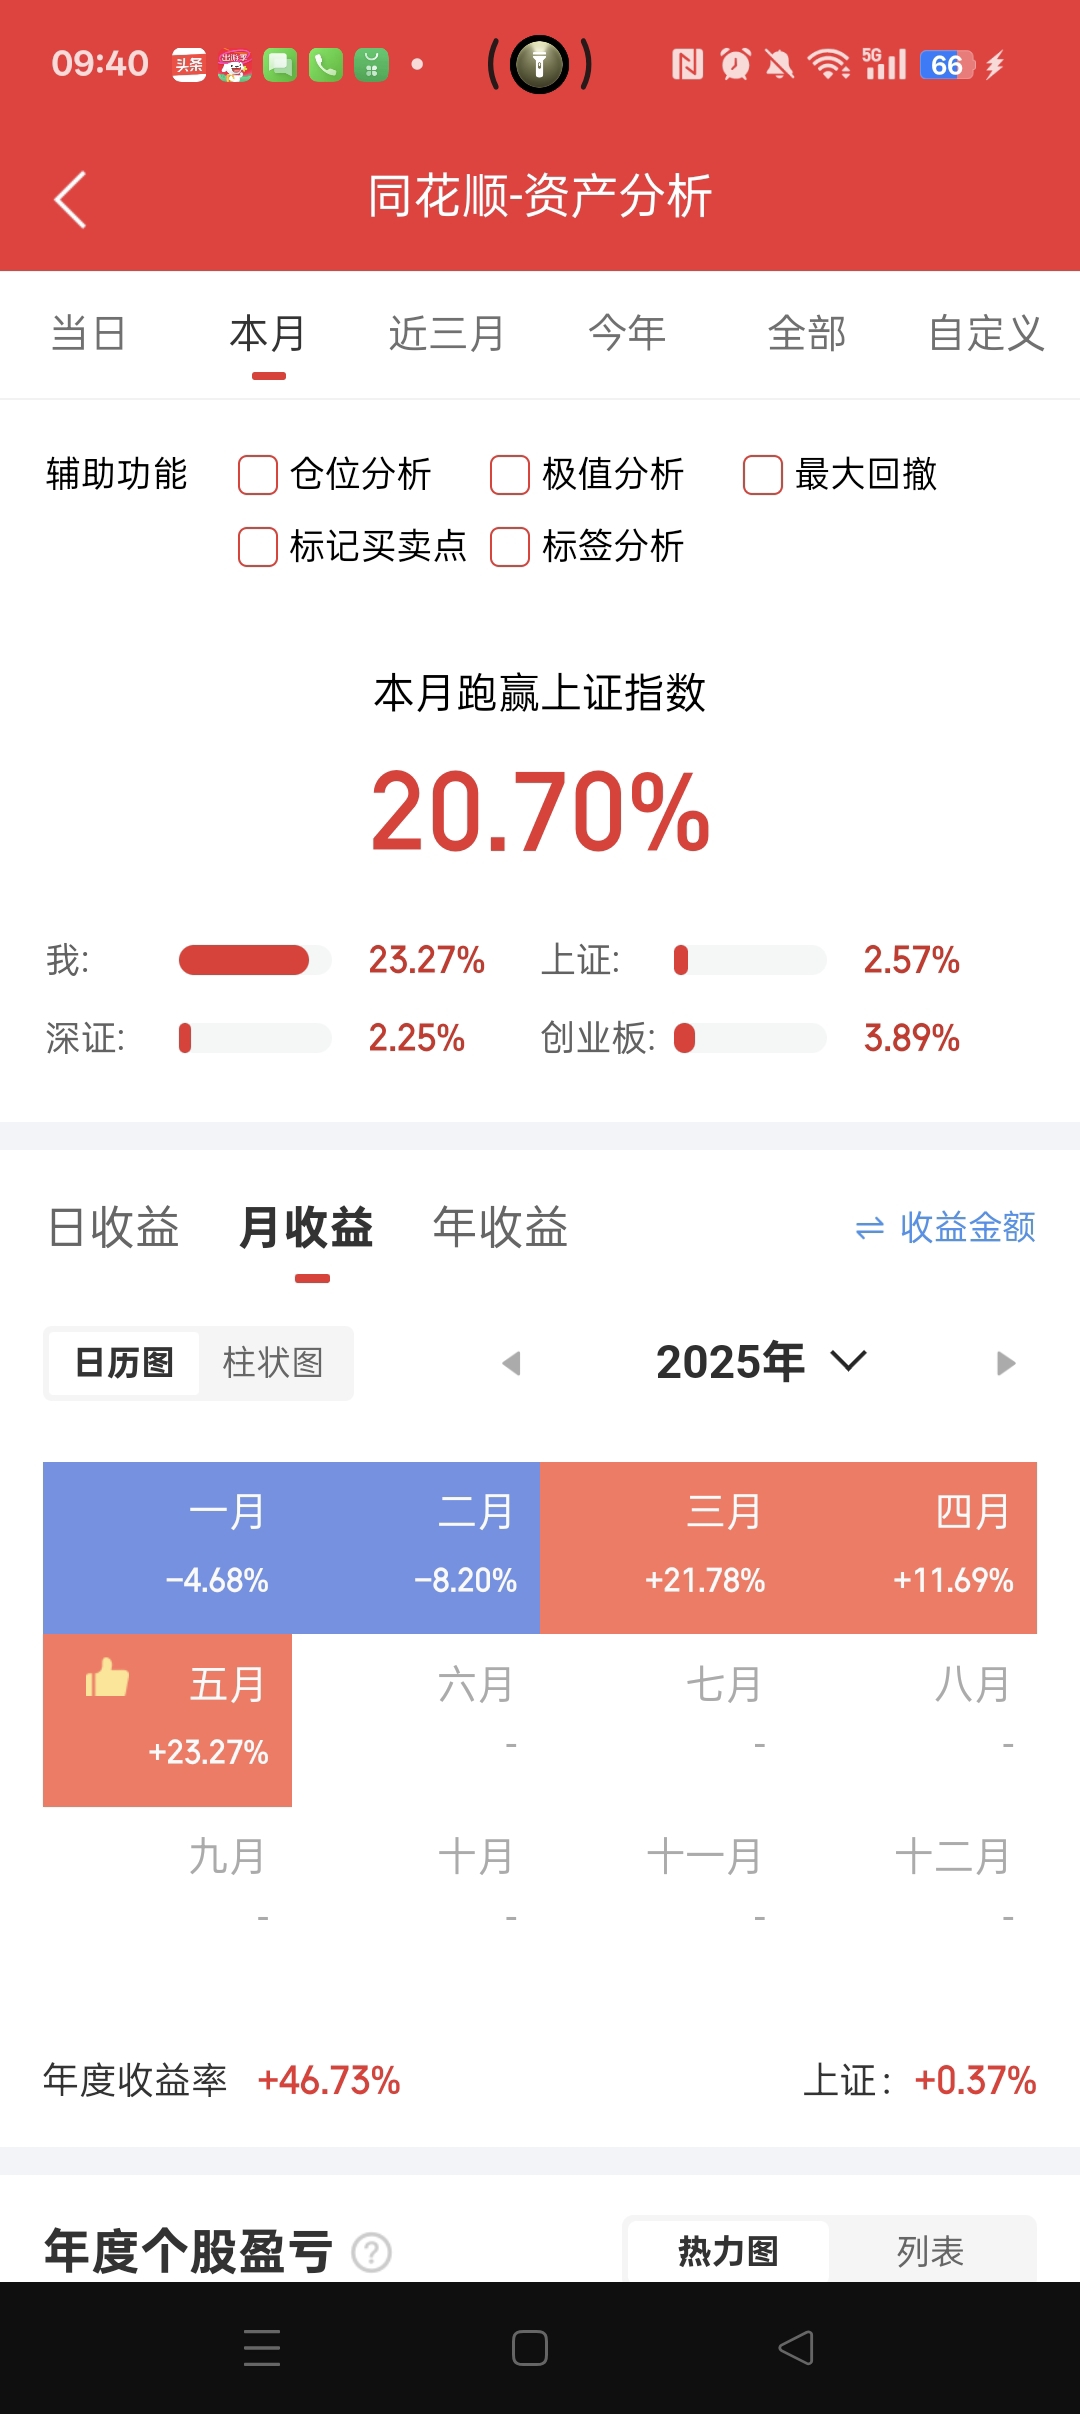Go back using the header arrow

[70, 199]
